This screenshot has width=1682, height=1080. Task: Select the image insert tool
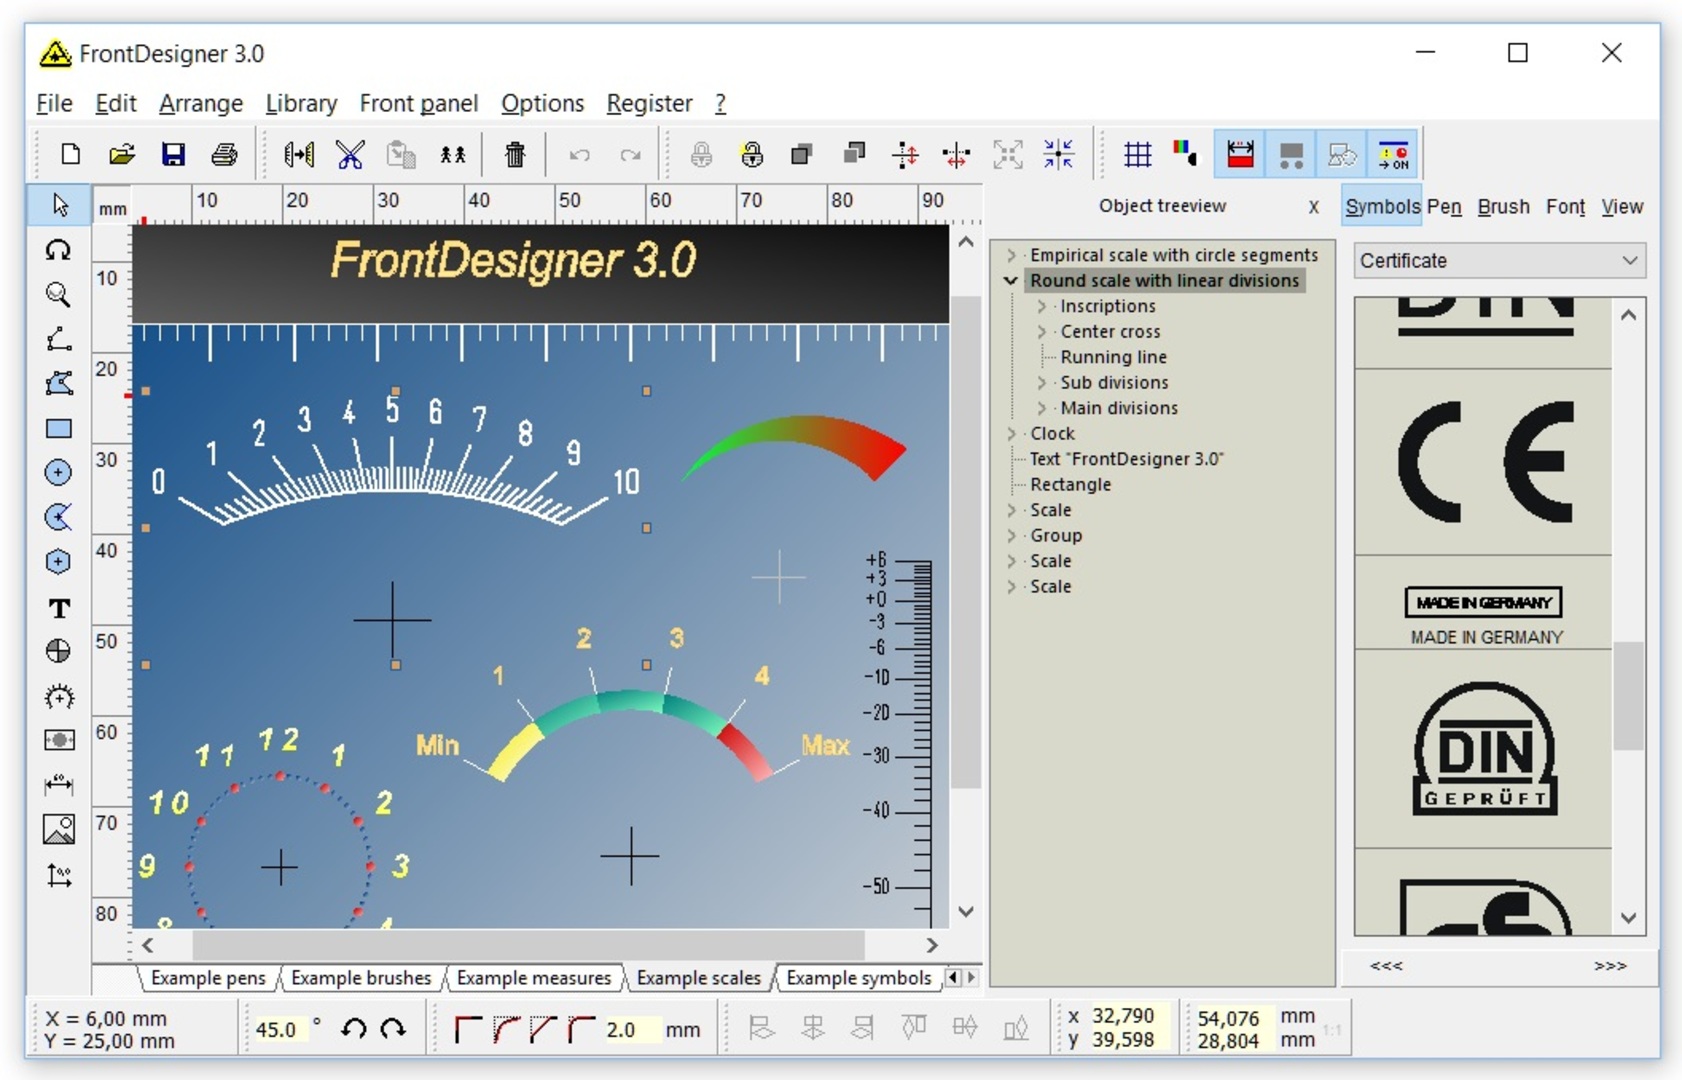pos(59,829)
